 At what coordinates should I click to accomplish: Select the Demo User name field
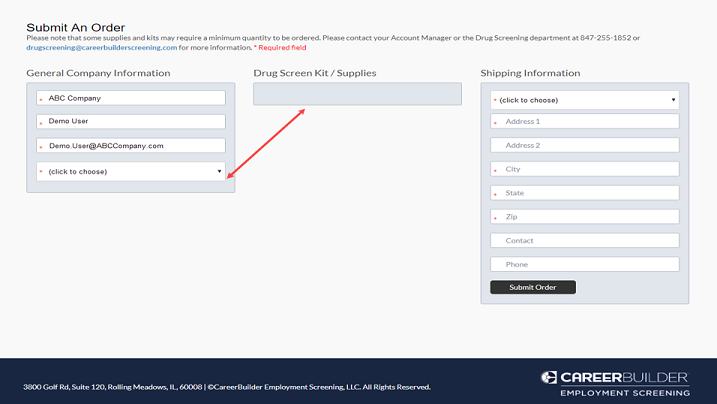click(131, 121)
